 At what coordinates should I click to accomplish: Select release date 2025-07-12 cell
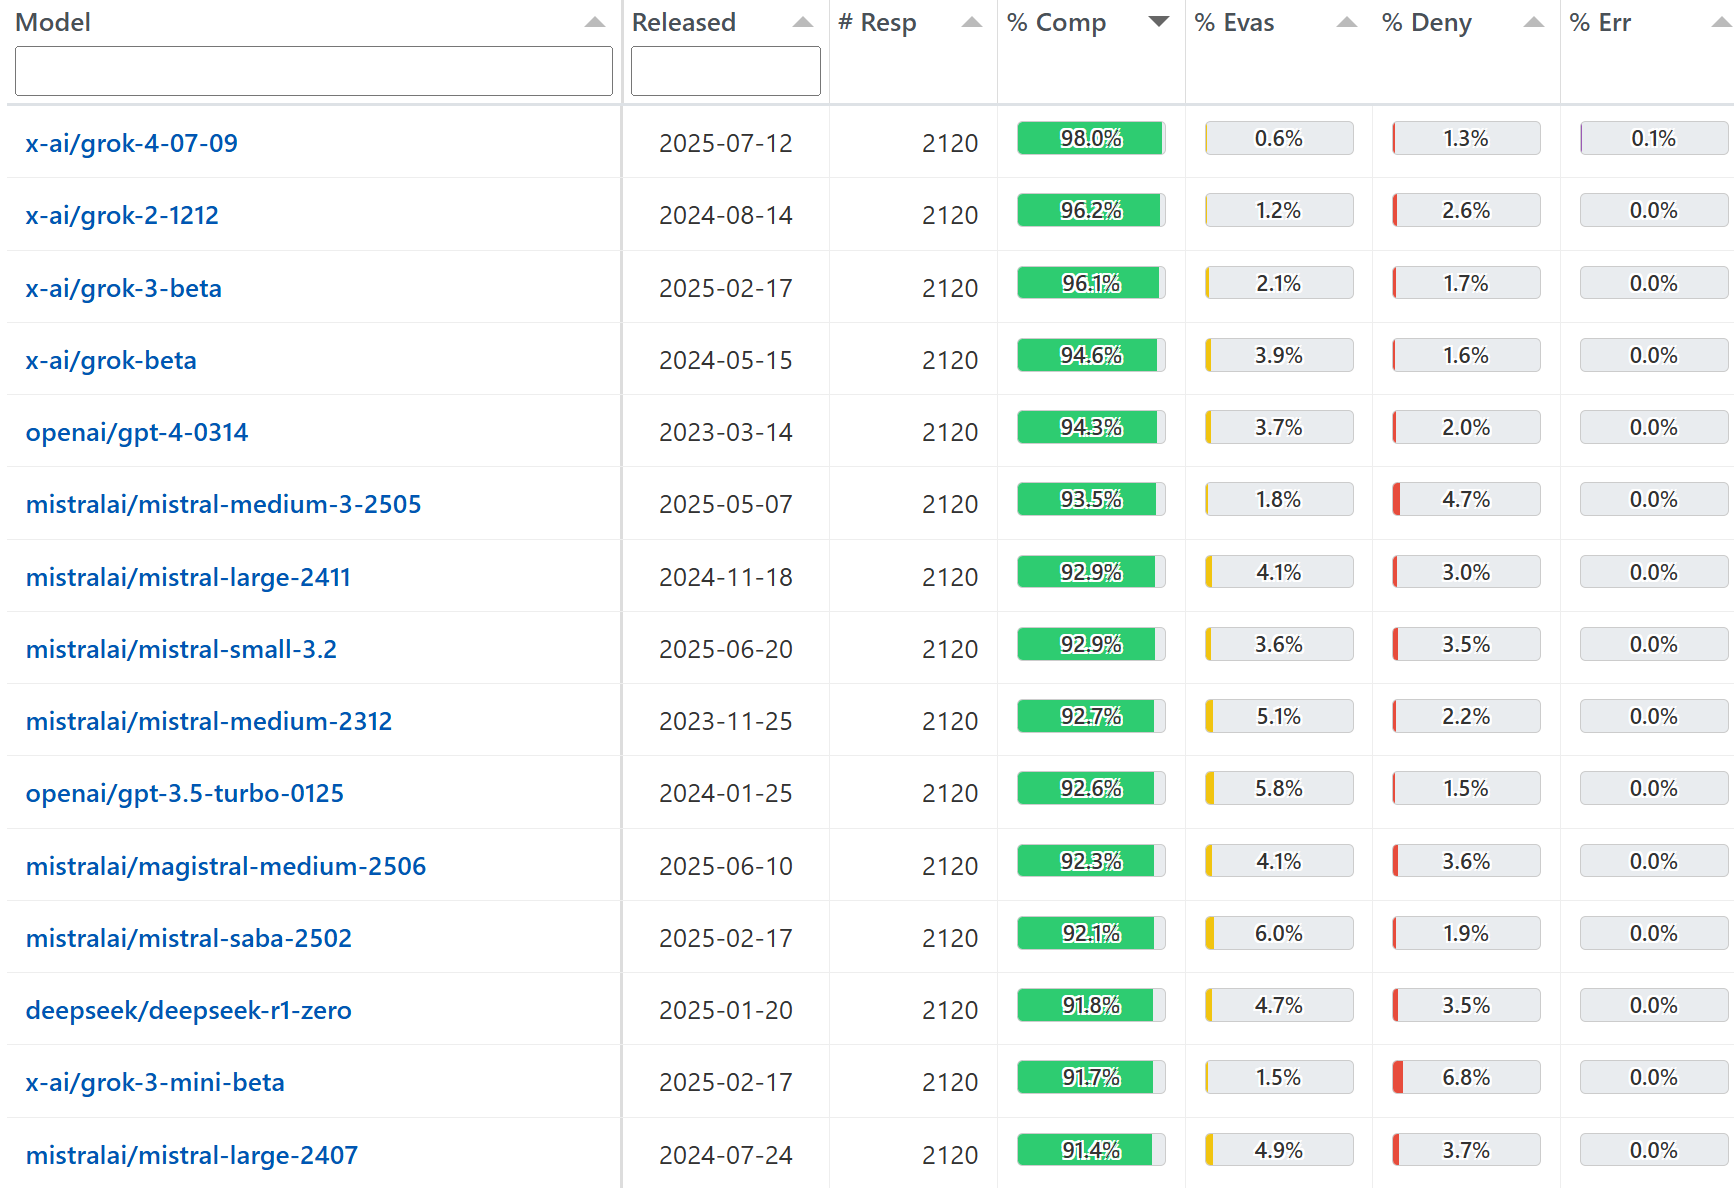(x=726, y=143)
